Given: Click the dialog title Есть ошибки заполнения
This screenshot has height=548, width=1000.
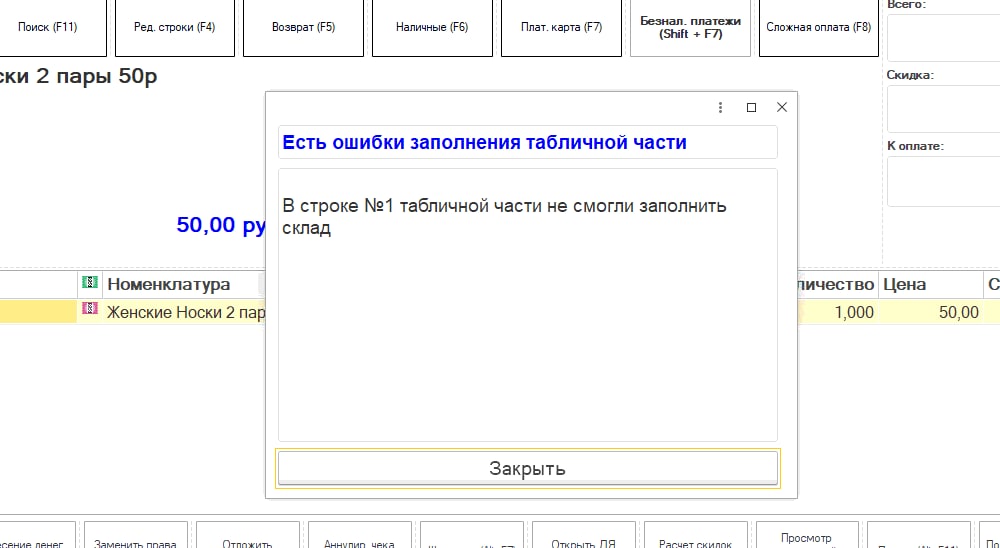Looking at the screenshot, I should pos(485,142).
